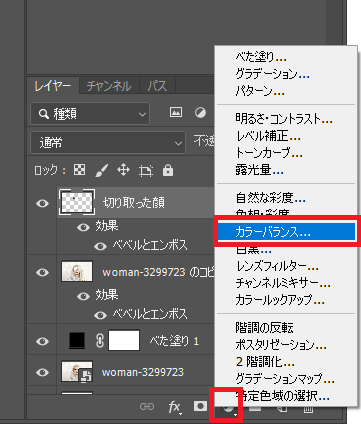Image resolution: width=361 pixels, height=424 pixels.
Task: Lock all padlock icon
Action: click(168, 170)
